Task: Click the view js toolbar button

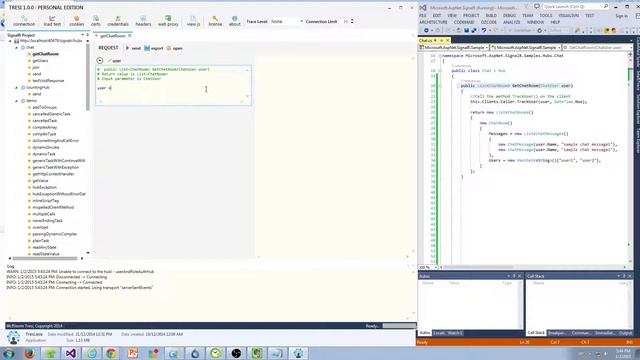Action: [193, 21]
